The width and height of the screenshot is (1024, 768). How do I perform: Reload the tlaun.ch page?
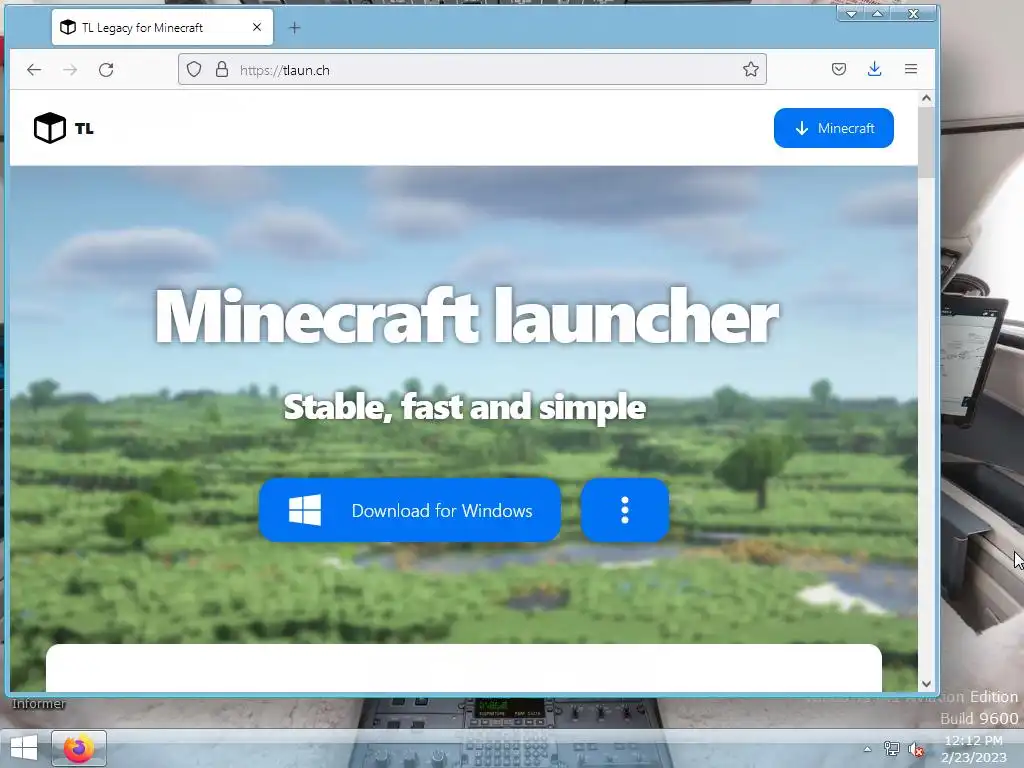(106, 69)
